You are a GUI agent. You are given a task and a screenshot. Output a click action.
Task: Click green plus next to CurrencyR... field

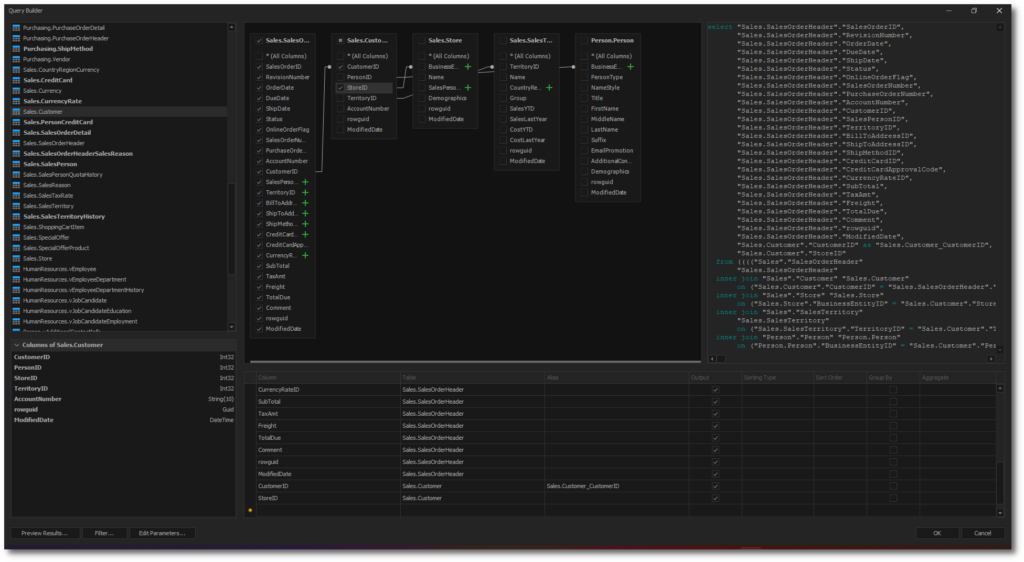point(305,255)
